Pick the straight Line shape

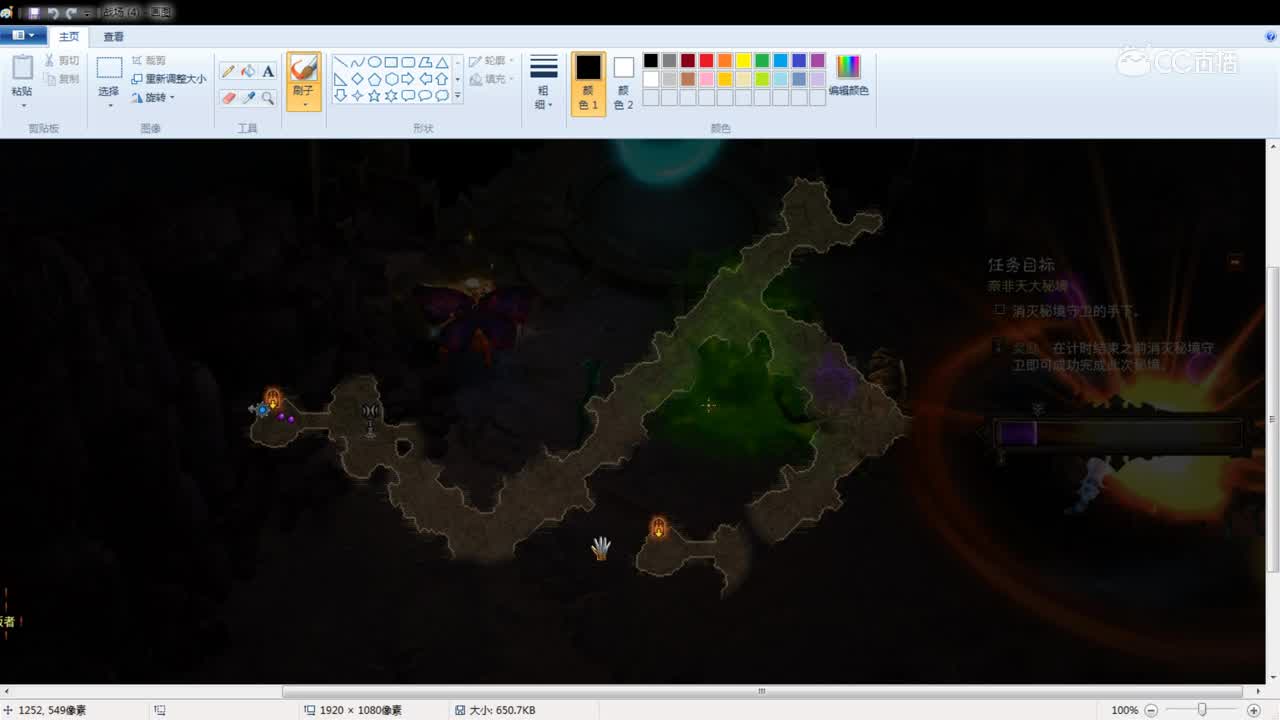point(341,62)
